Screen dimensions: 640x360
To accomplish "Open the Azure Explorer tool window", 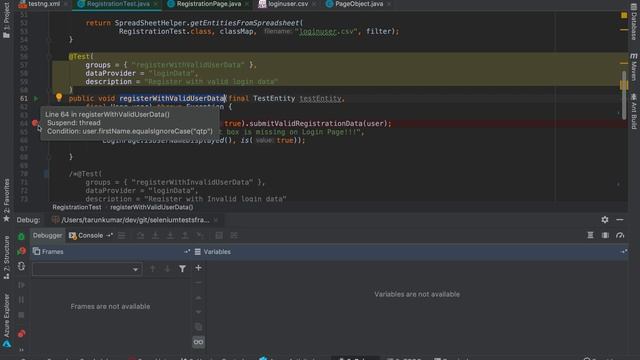I will click(6, 320).
